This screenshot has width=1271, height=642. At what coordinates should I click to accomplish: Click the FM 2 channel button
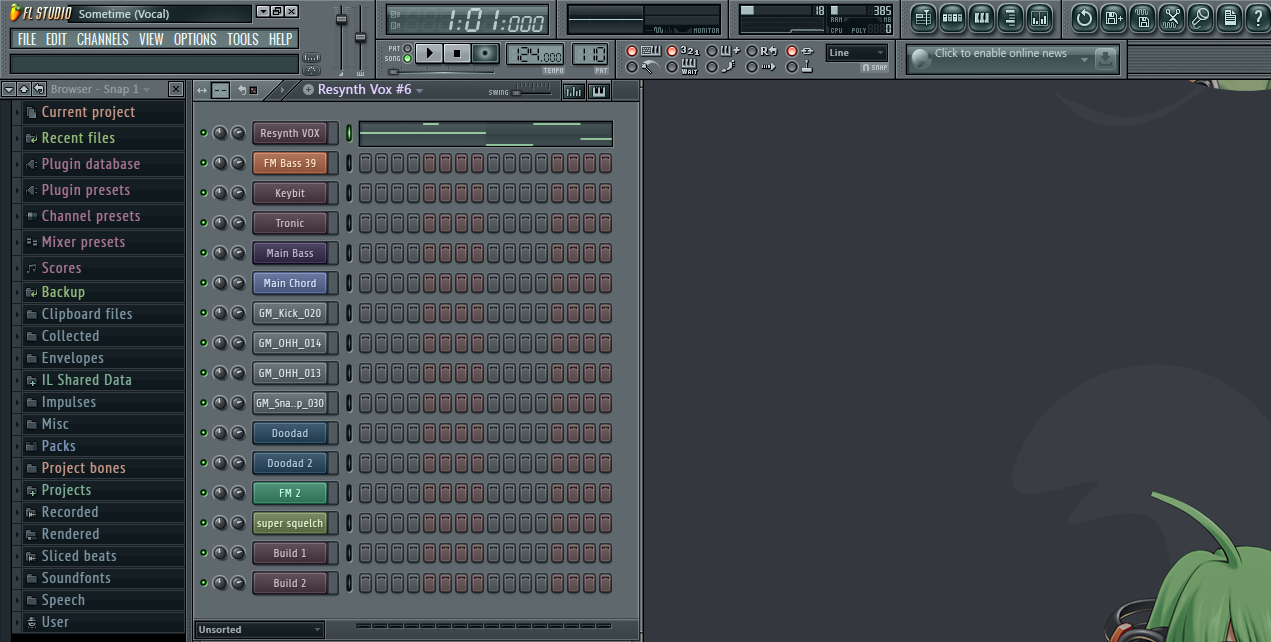(x=290, y=493)
